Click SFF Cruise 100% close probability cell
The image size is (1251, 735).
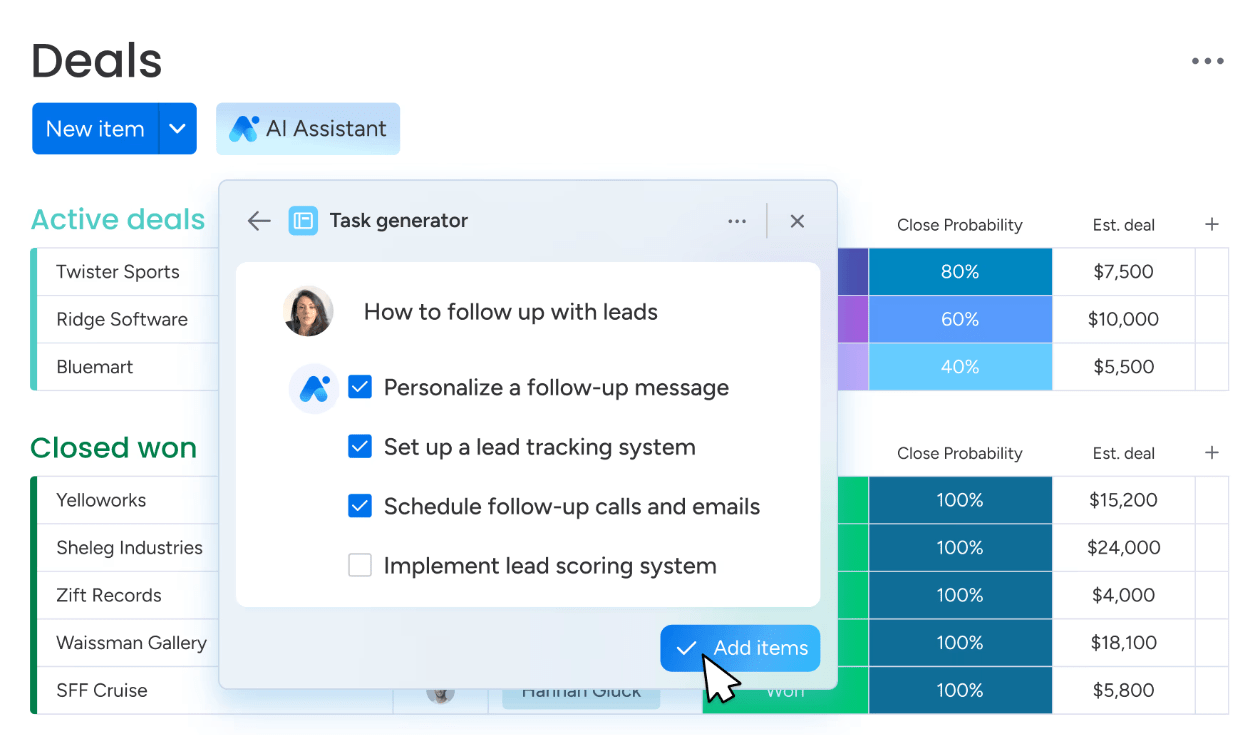pyautogui.click(x=960, y=690)
